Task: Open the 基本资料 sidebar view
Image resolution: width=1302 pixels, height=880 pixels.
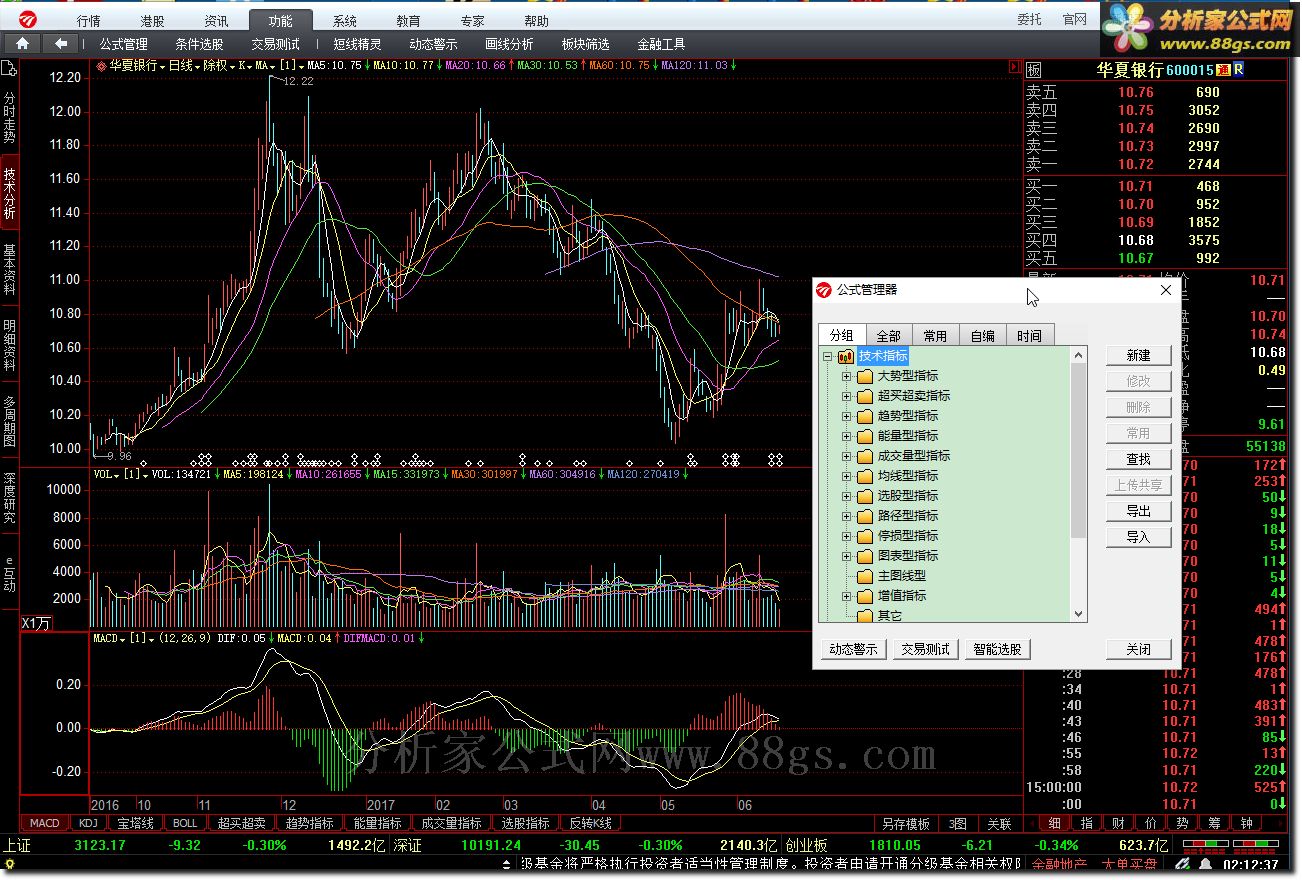Action: click(x=9, y=270)
